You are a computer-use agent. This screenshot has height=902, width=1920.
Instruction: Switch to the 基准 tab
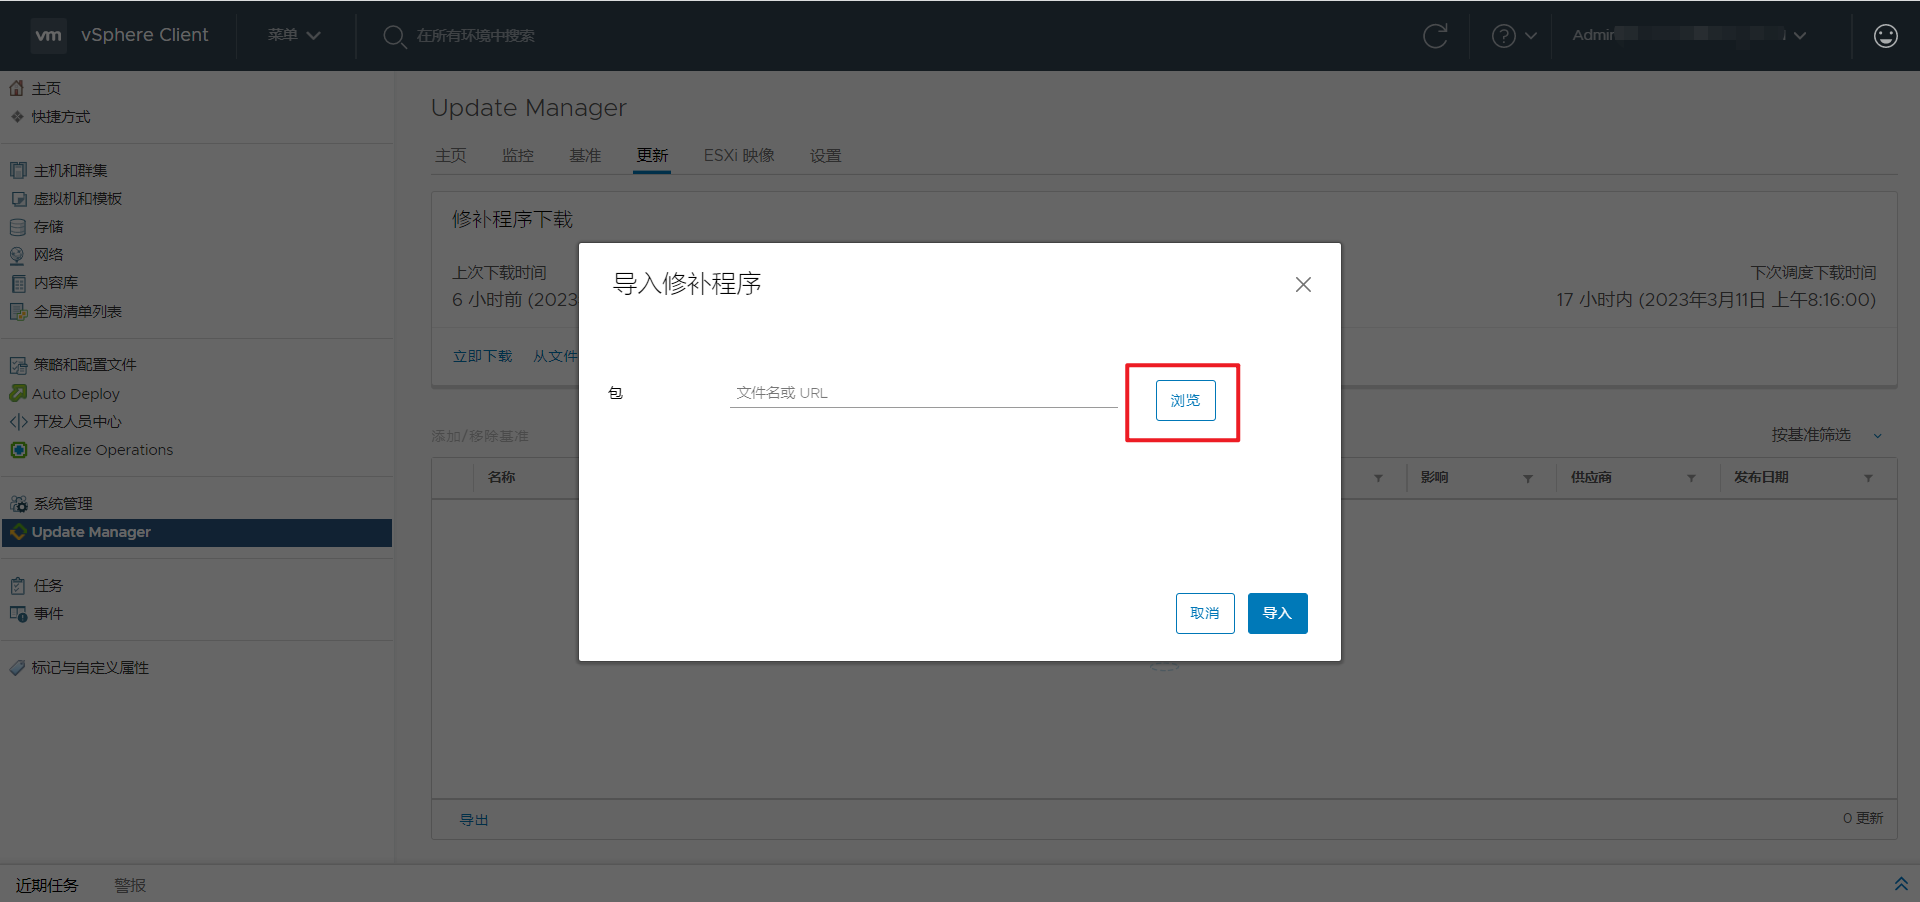585,156
